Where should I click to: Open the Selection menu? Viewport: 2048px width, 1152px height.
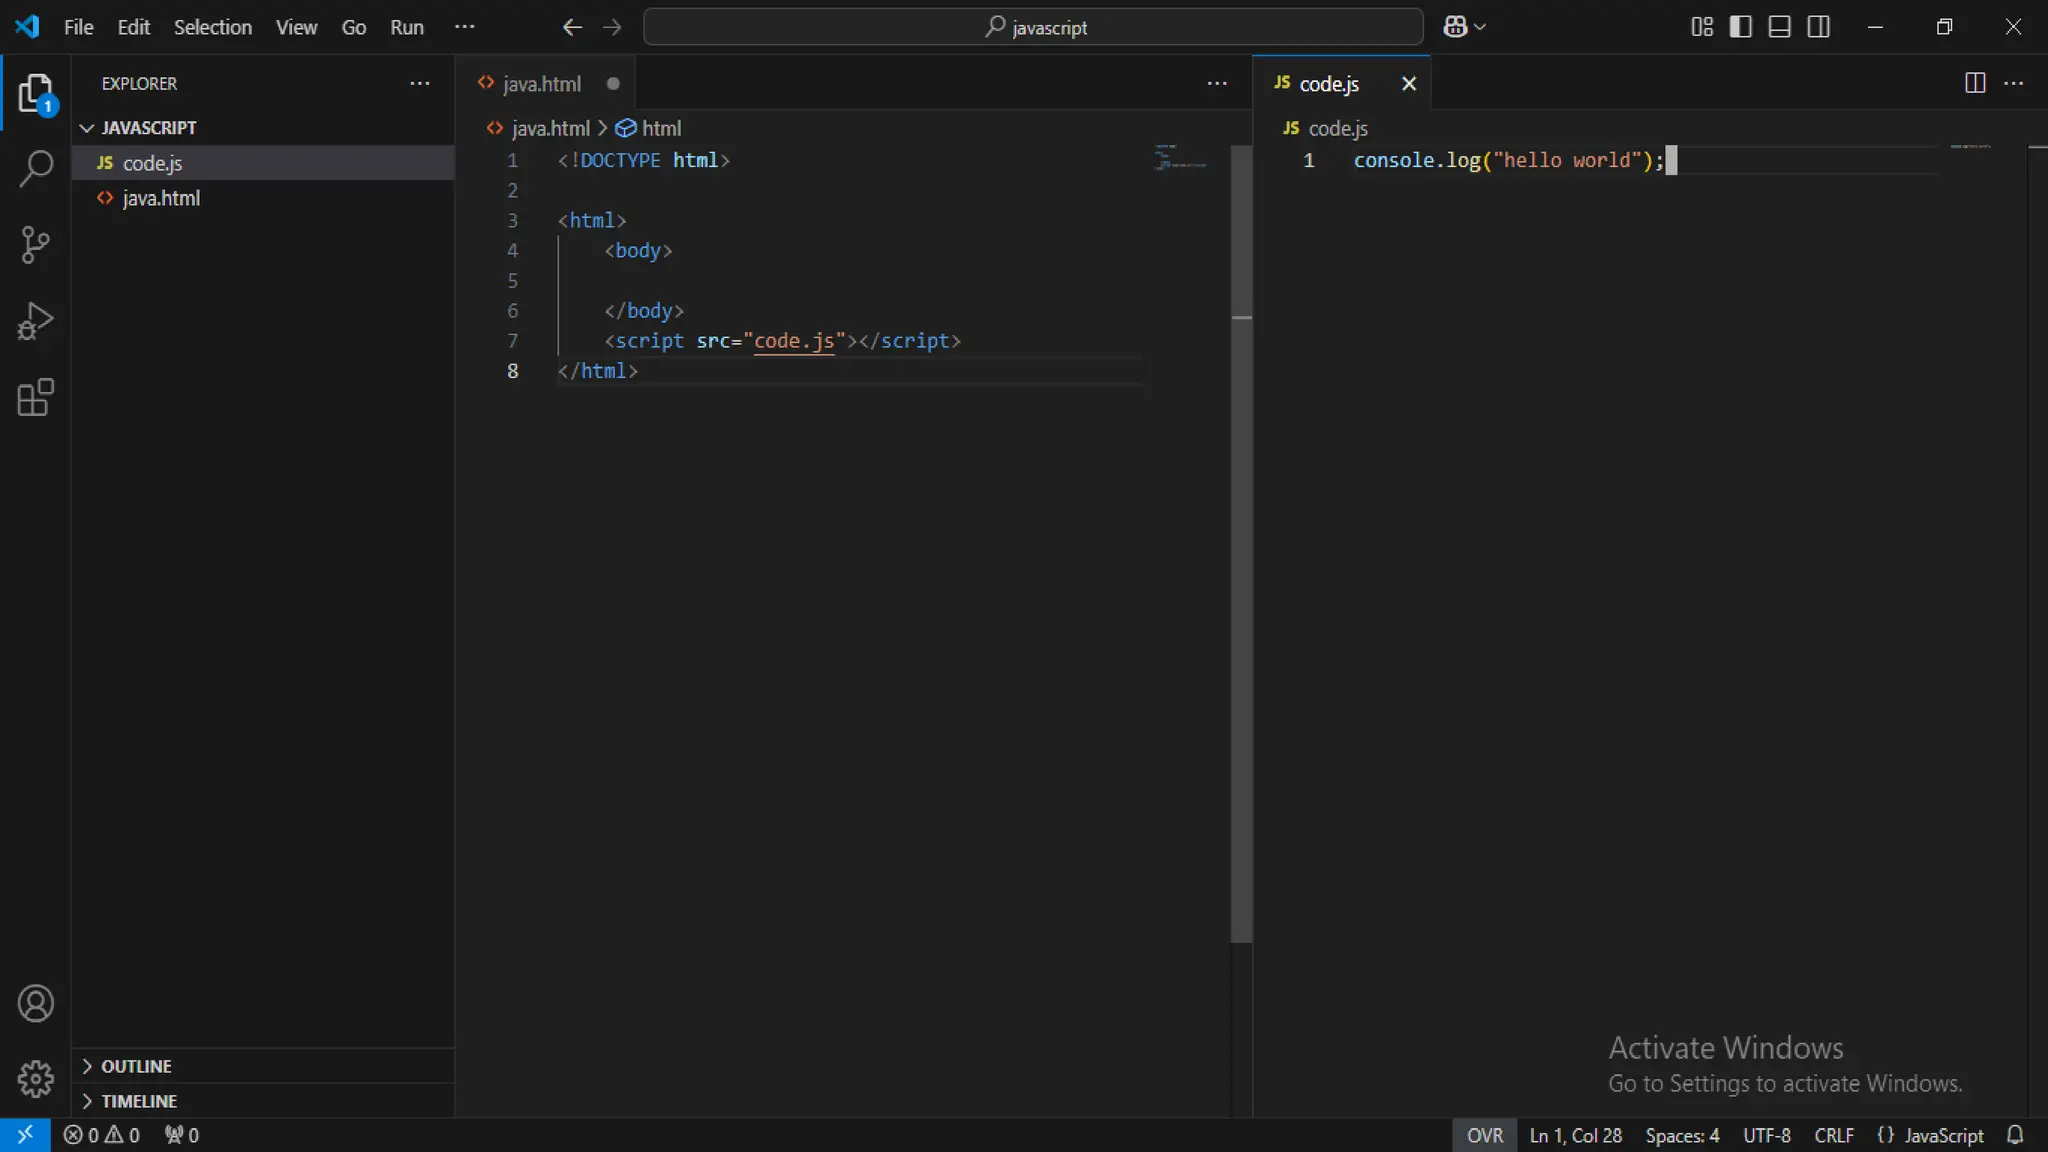(x=212, y=27)
